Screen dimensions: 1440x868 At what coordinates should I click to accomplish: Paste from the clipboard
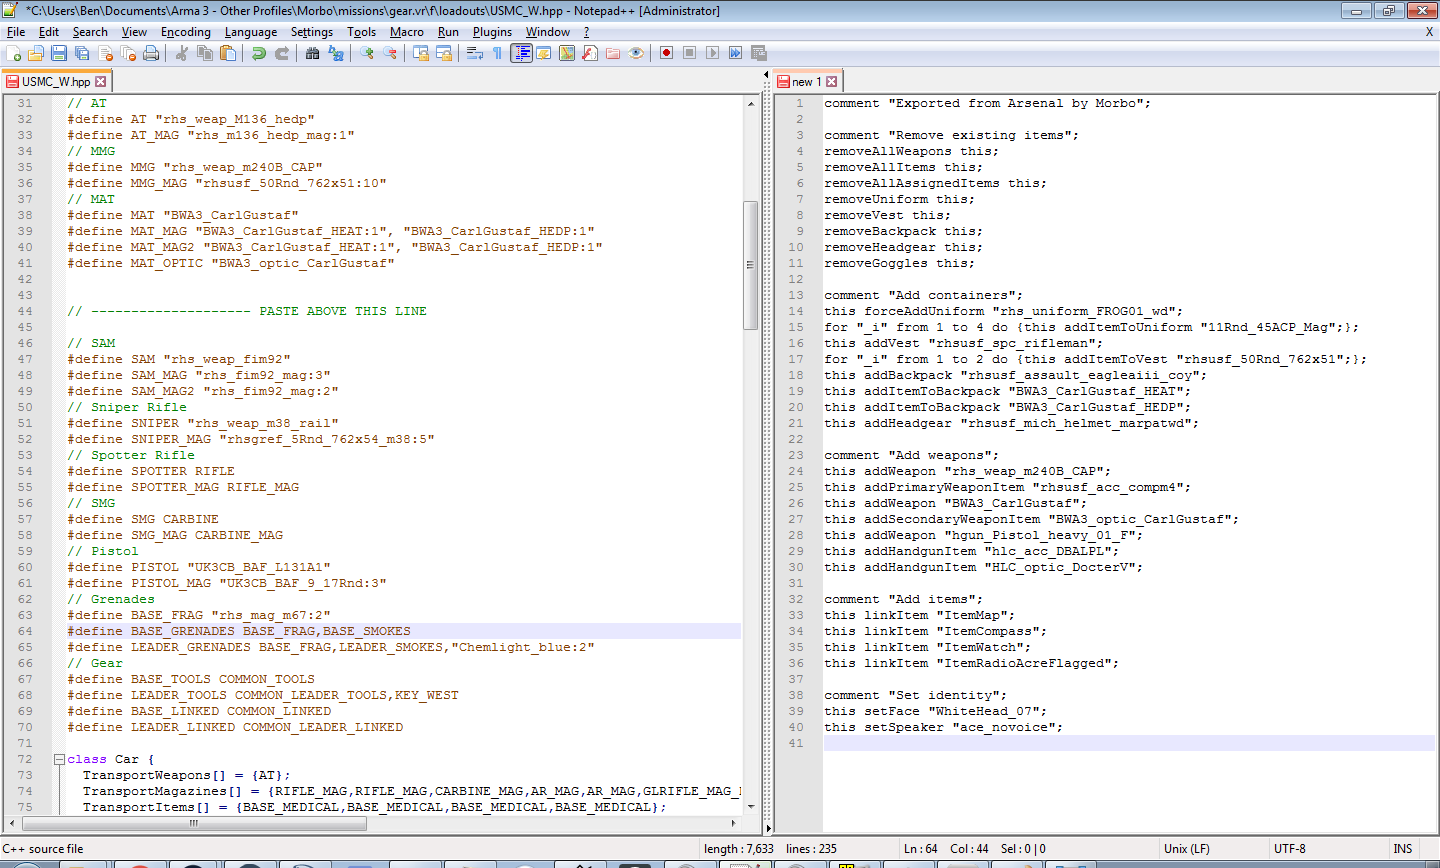tap(228, 53)
